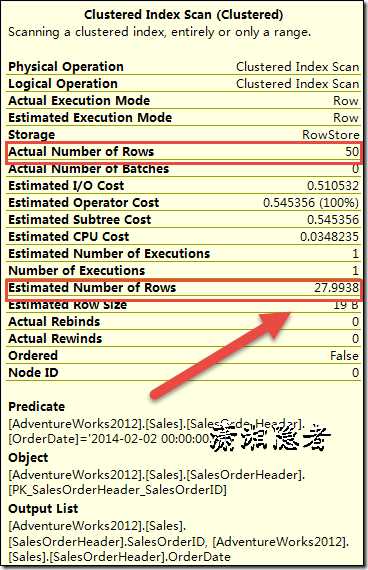The height and width of the screenshot is (570, 368).
Task: Select the 'Estimated Number of Executions' label
Action: (109, 254)
